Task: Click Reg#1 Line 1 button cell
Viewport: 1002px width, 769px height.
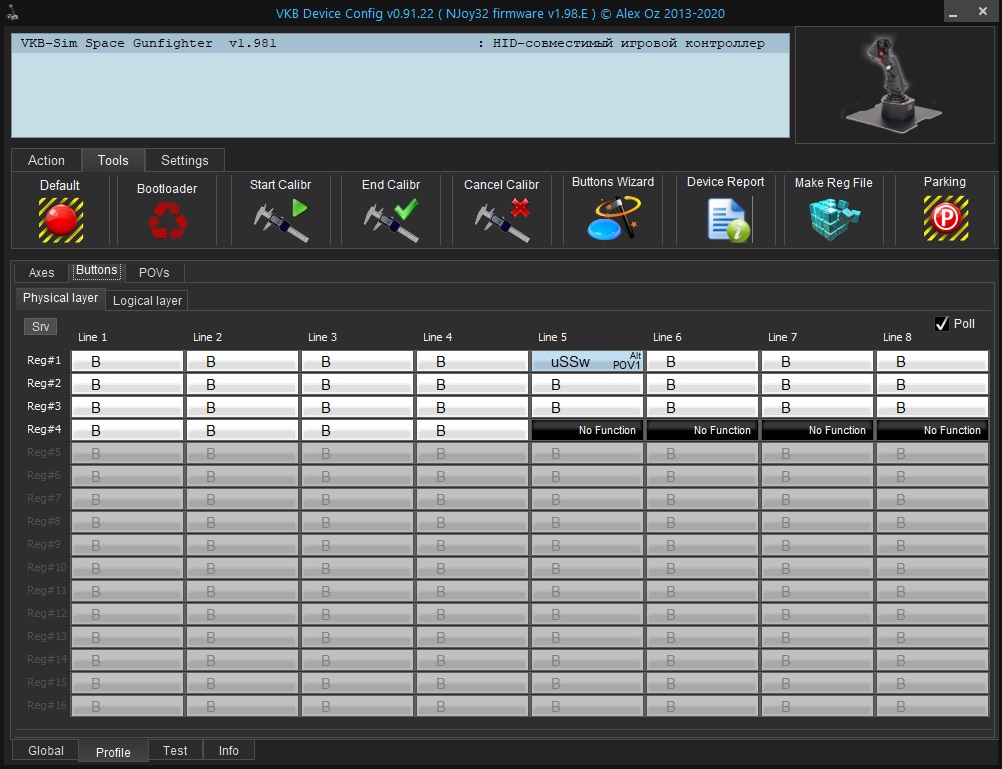Action: (x=127, y=362)
